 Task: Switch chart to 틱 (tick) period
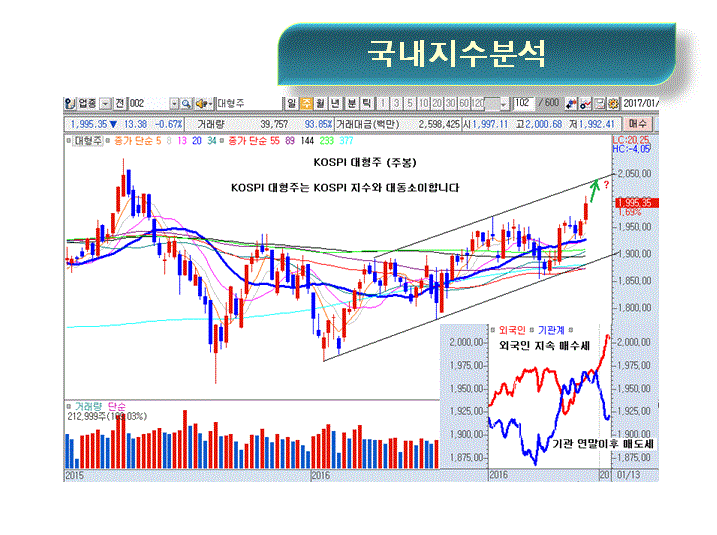(366, 104)
